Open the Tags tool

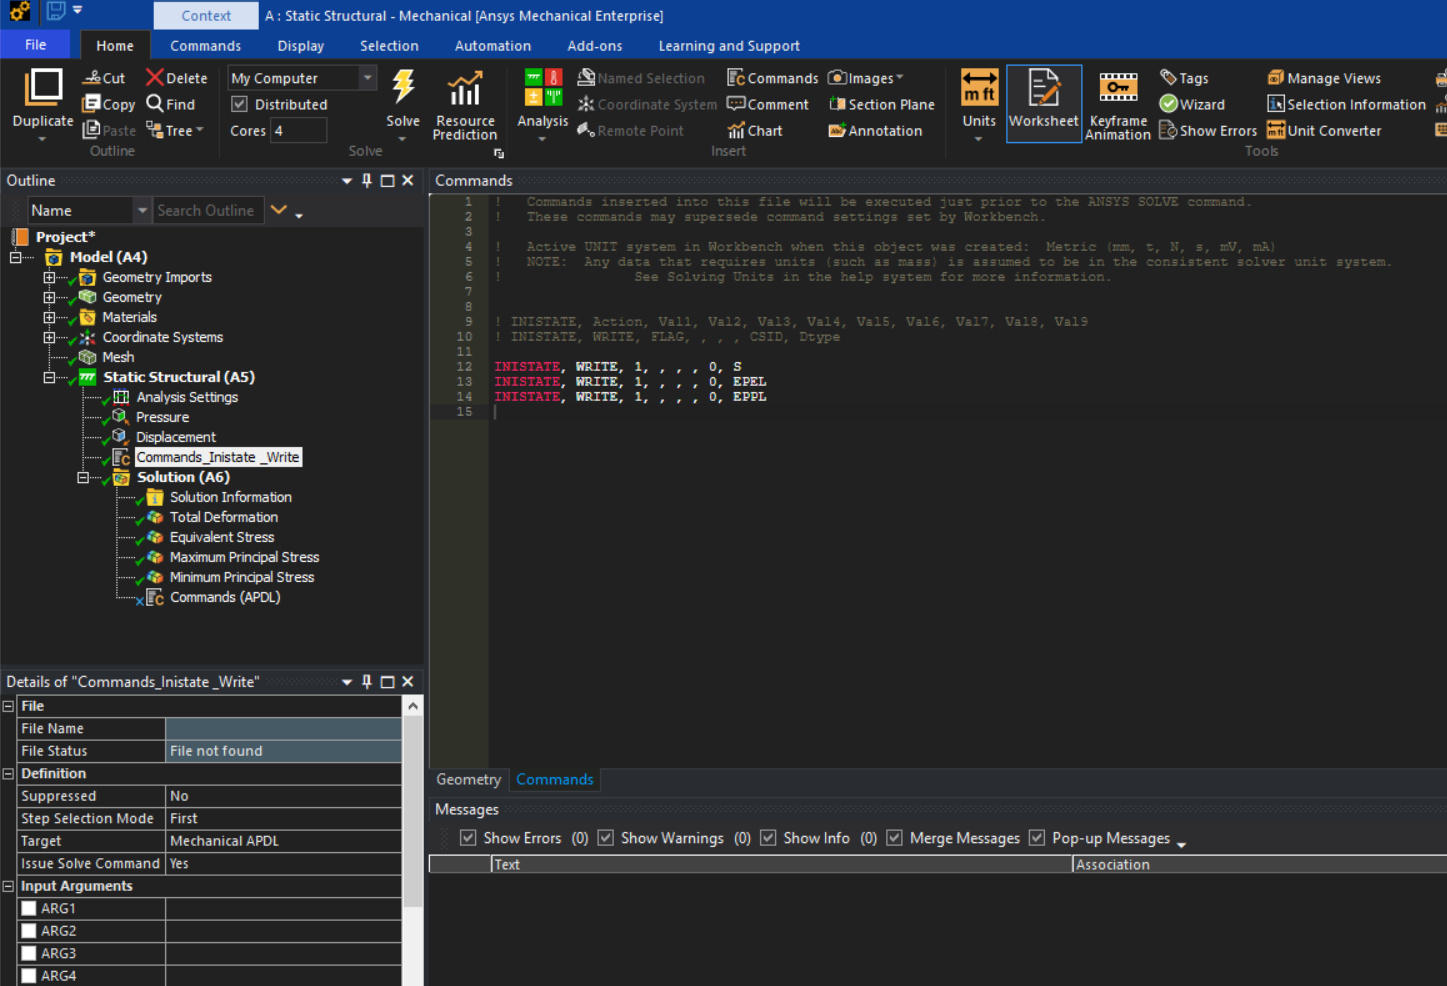tap(1184, 78)
